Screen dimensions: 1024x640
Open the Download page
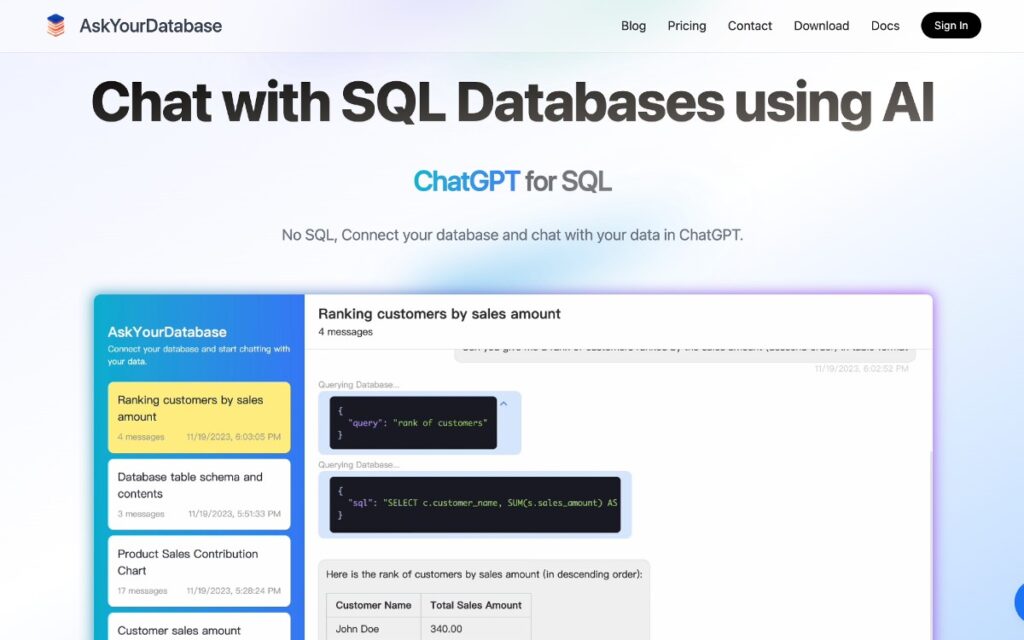(821, 26)
